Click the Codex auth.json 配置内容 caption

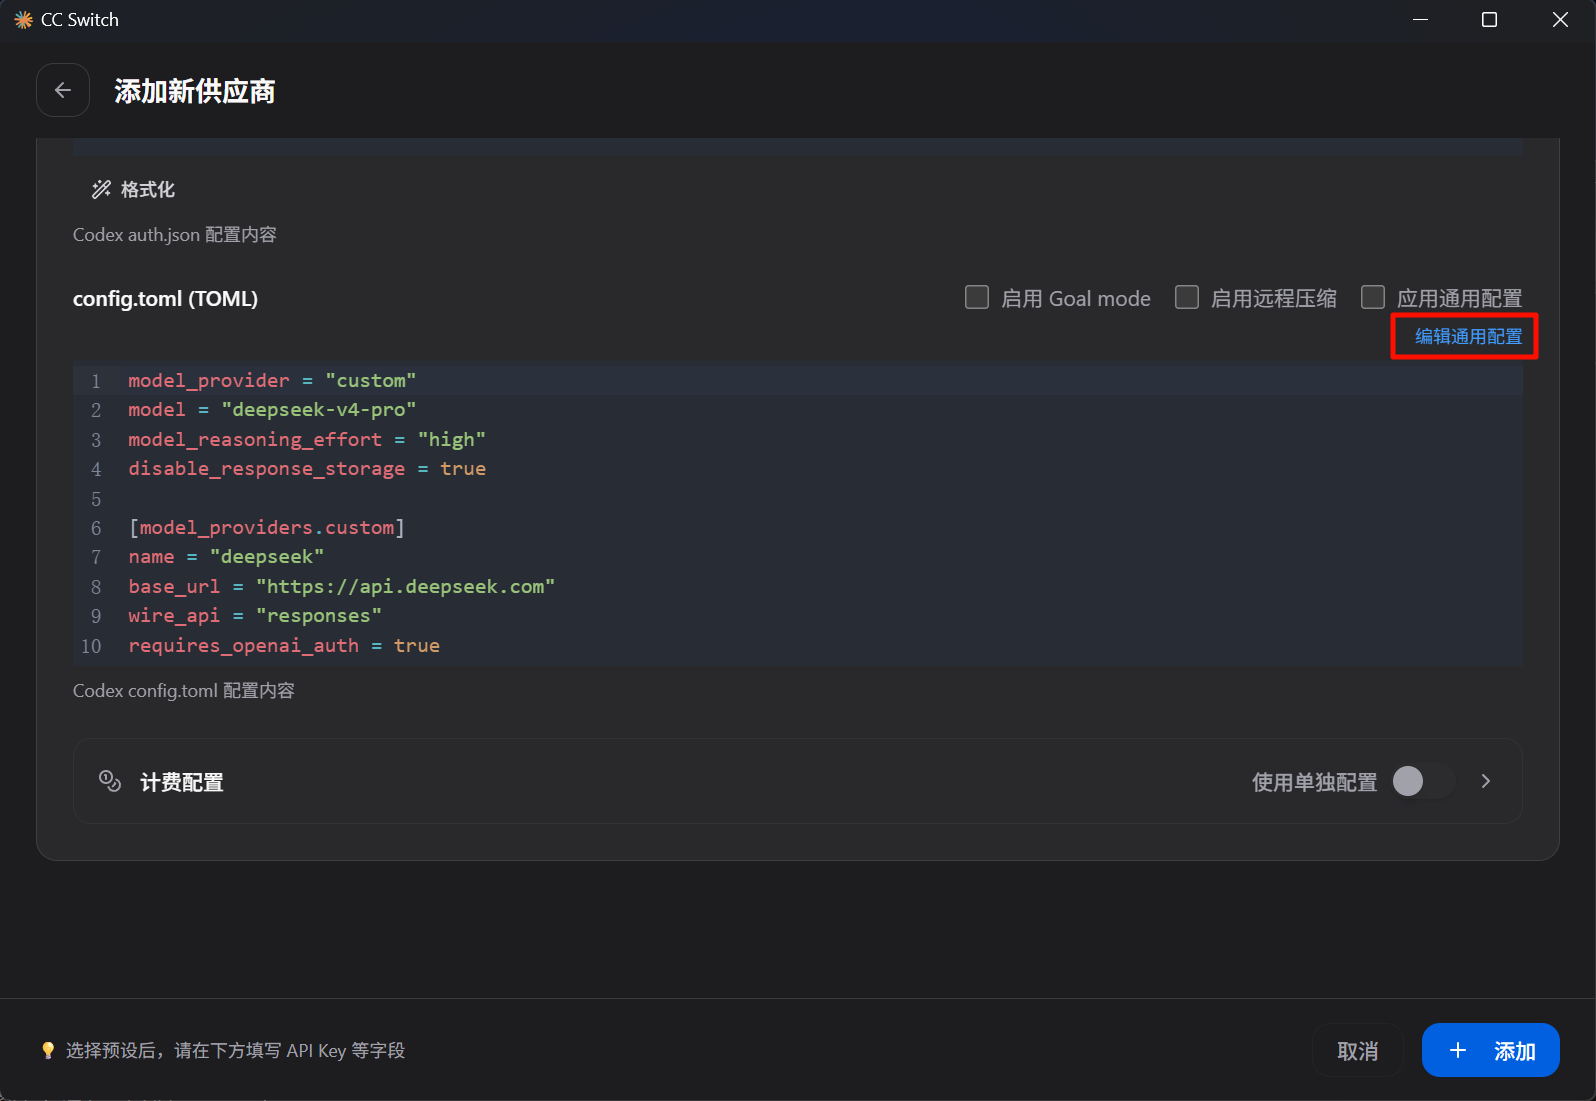point(175,234)
